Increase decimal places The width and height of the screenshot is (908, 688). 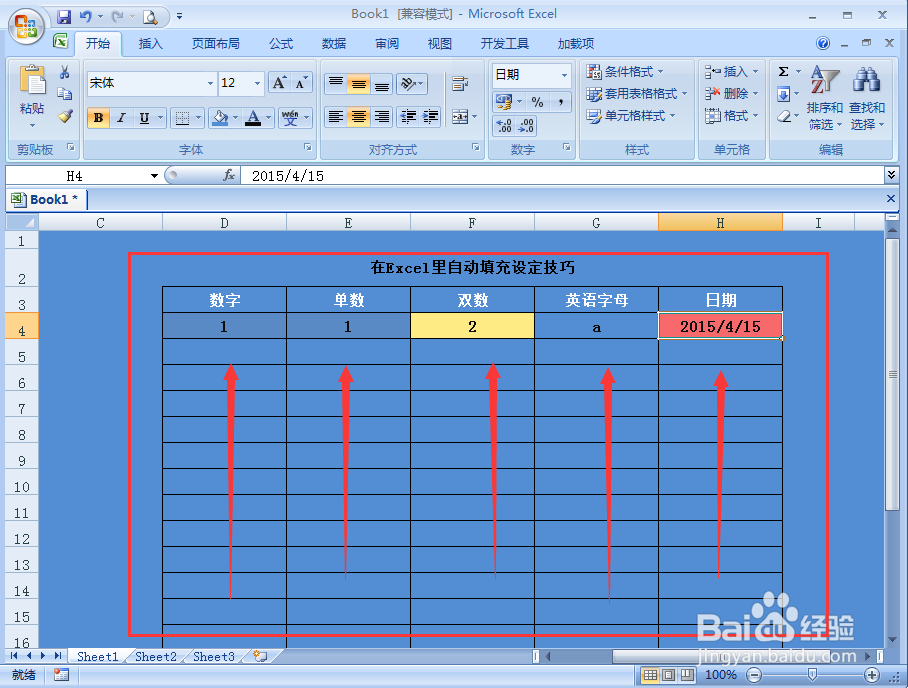[504, 126]
